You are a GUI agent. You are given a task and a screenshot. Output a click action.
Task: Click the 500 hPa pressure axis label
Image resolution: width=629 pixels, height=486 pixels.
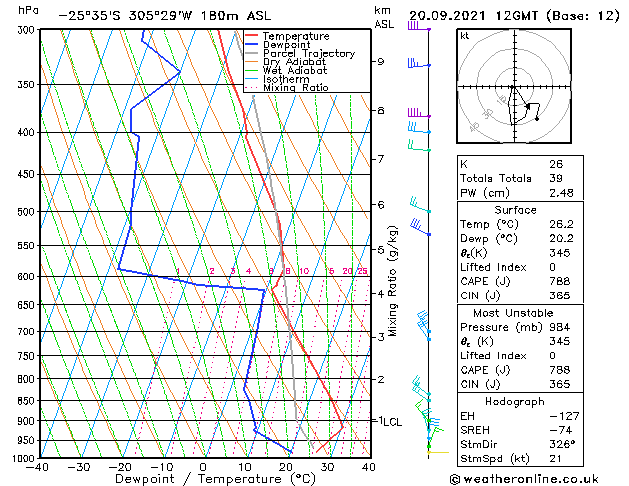(x=26, y=212)
